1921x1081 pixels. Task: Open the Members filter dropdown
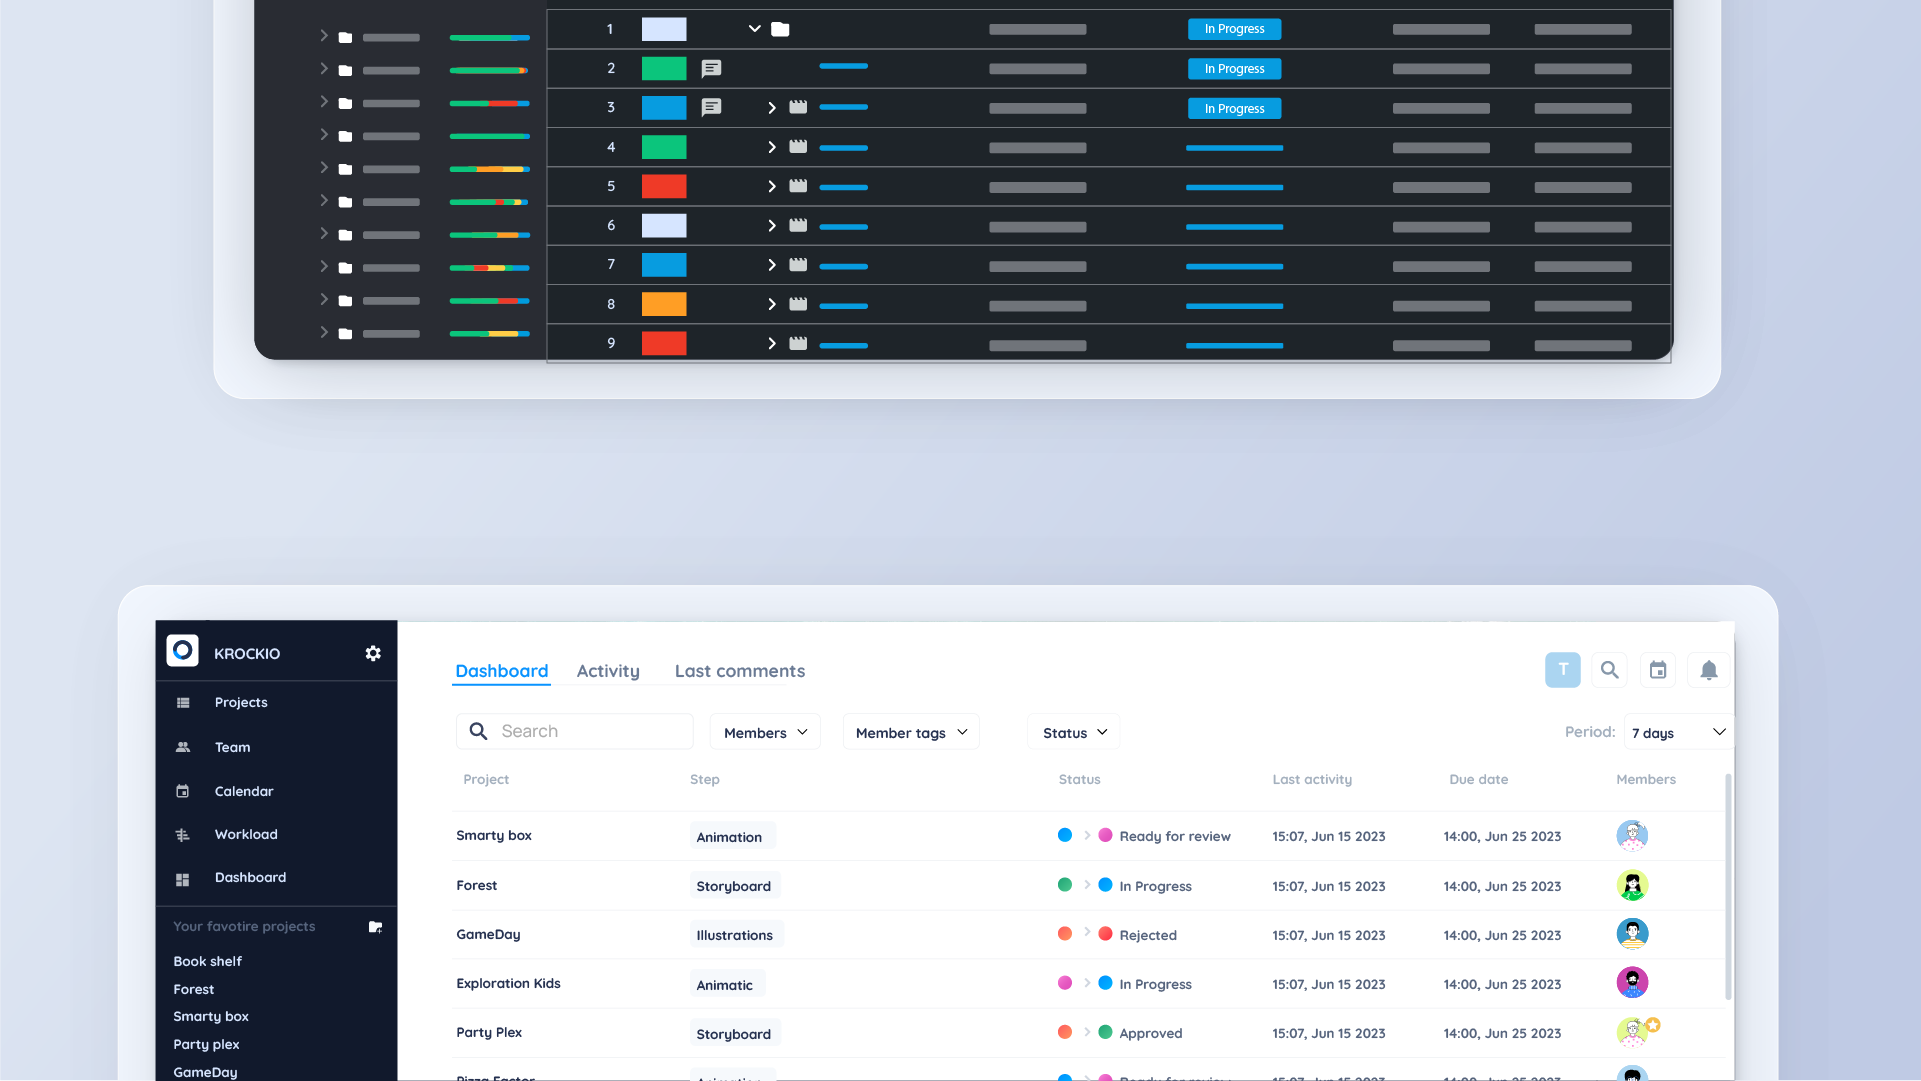(x=765, y=732)
